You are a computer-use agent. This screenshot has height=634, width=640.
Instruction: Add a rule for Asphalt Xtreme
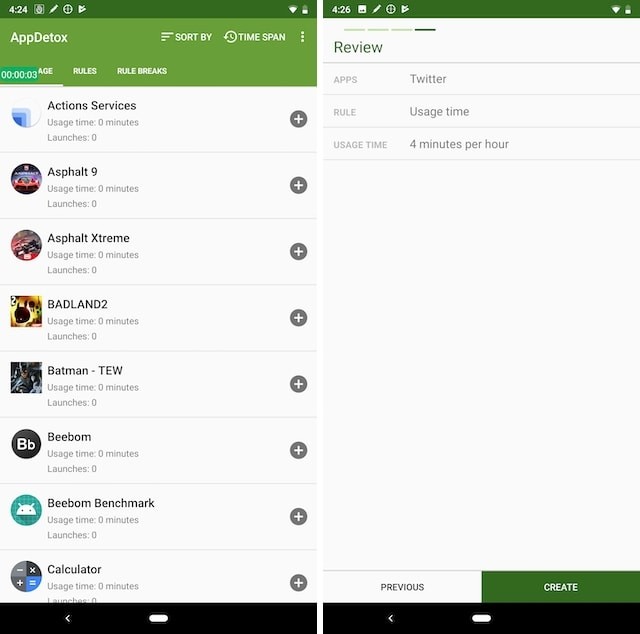298,251
